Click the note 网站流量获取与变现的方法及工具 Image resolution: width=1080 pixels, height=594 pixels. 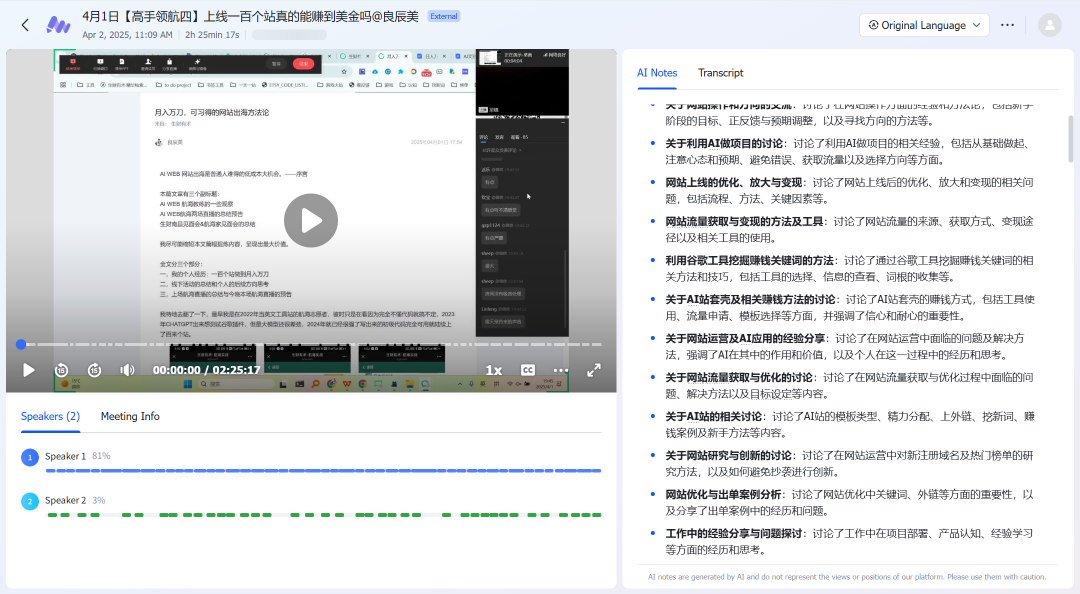(x=744, y=221)
